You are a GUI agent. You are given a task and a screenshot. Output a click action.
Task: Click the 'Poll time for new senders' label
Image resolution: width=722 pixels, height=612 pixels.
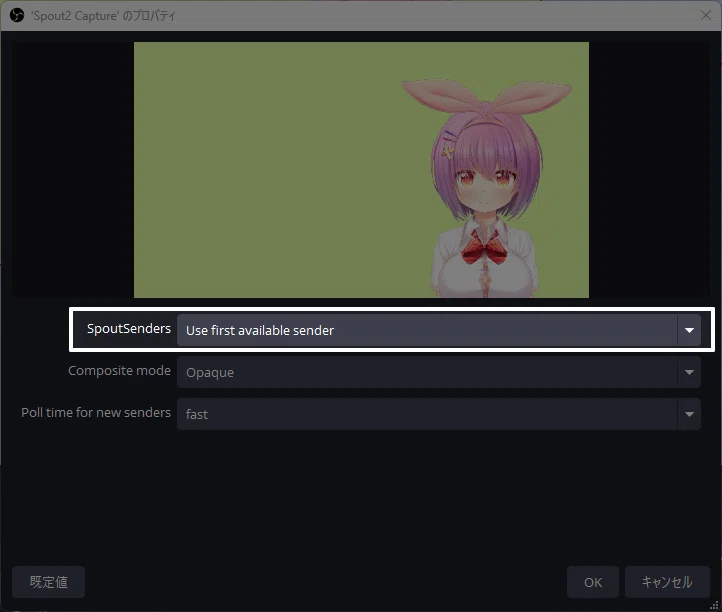pos(96,413)
